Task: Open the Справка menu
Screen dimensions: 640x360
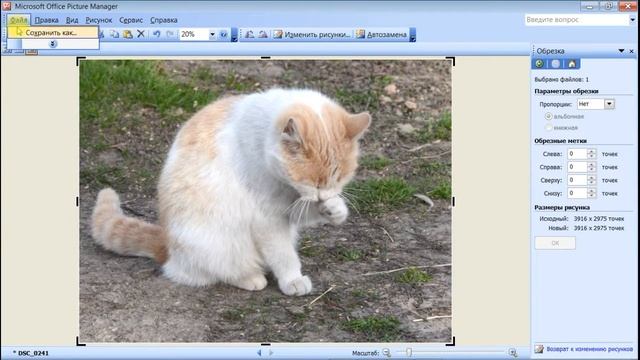Action: tap(164, 20)
